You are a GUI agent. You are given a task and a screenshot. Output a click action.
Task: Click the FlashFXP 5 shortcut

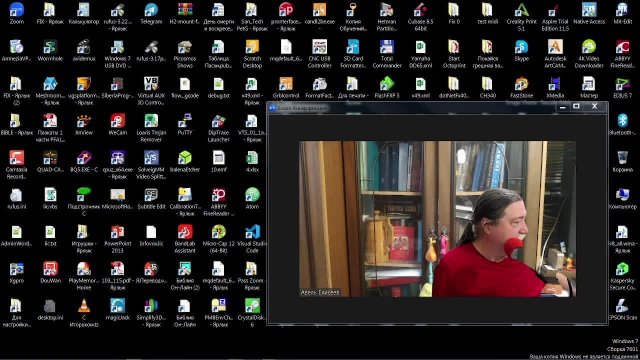(x=387, y=87)
